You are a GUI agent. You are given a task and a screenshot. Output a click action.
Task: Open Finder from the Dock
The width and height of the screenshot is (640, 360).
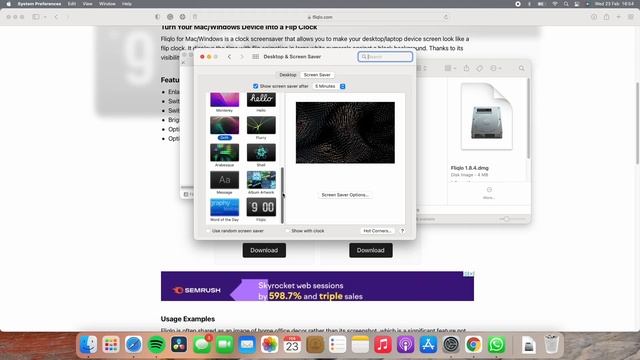pyautogui.click(x=88, y=345)
